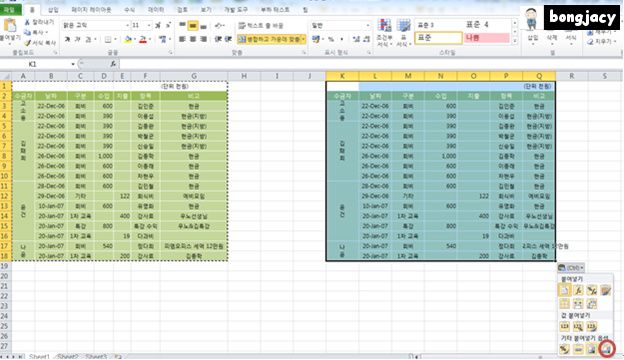
Task: Decrease font size with the shrink-font icon
Action: click(x=168, y=25)
